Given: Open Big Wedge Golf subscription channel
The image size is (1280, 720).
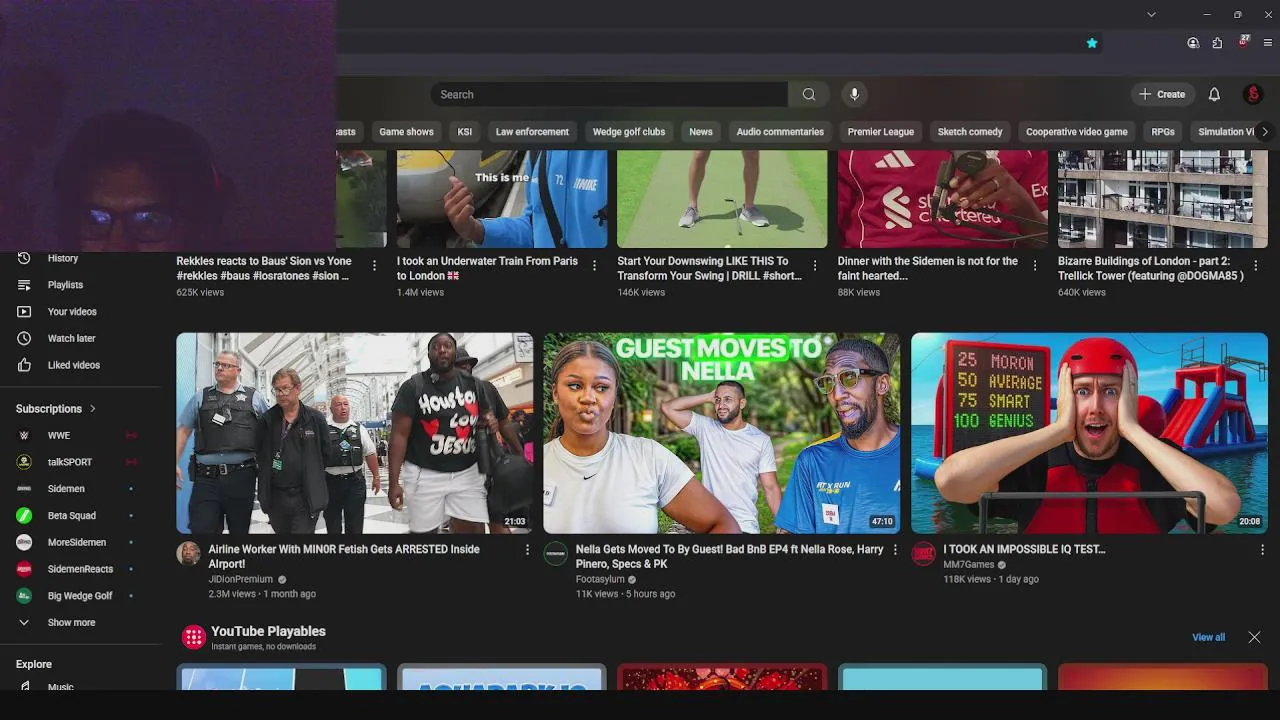Looking at the screenshot, I should pos(80,596).
